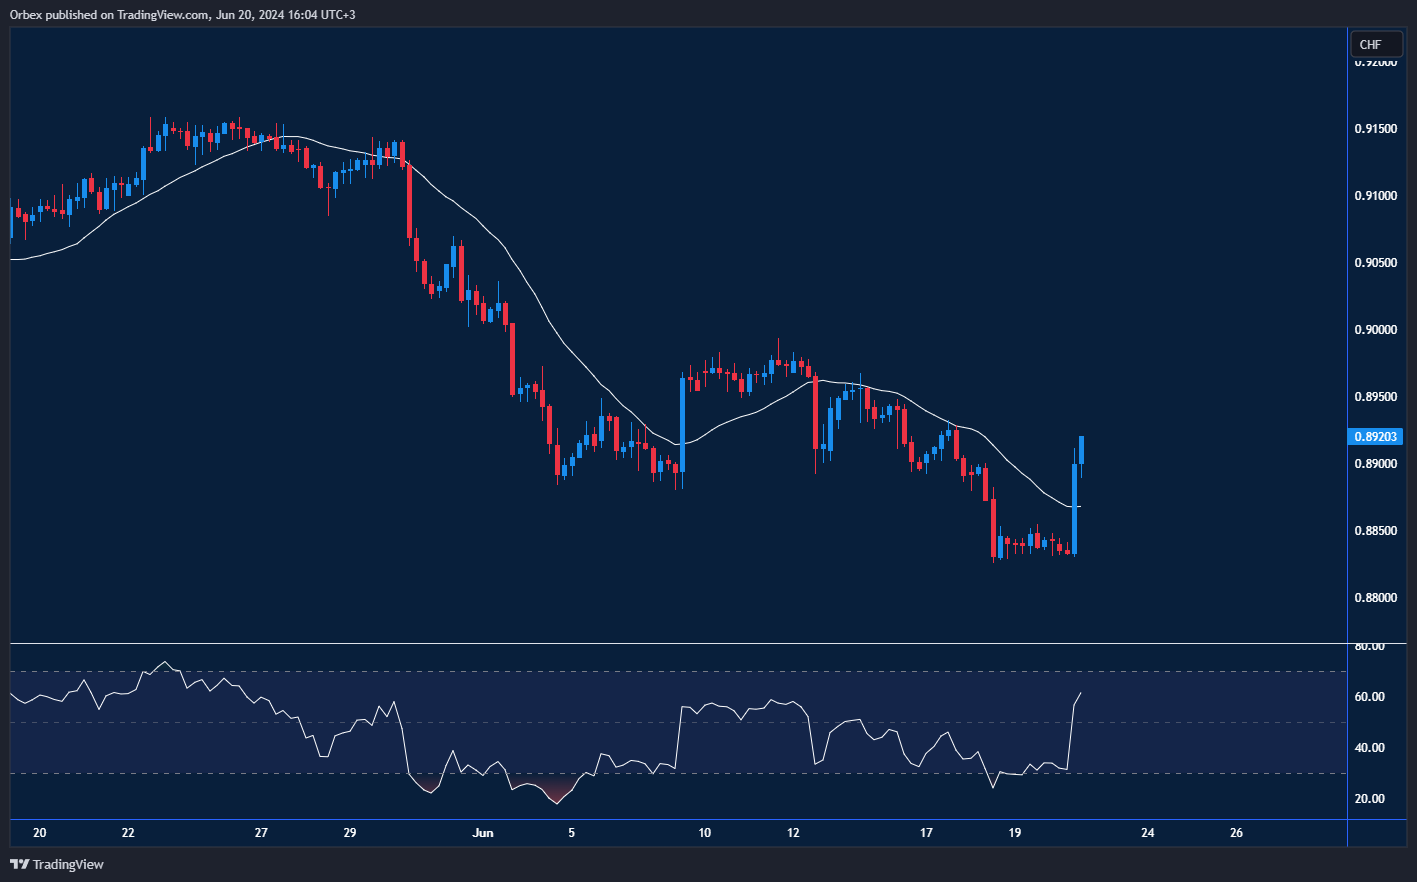Select the moving average line's right end point
Screen dimensions: 1417x882
1080,506
